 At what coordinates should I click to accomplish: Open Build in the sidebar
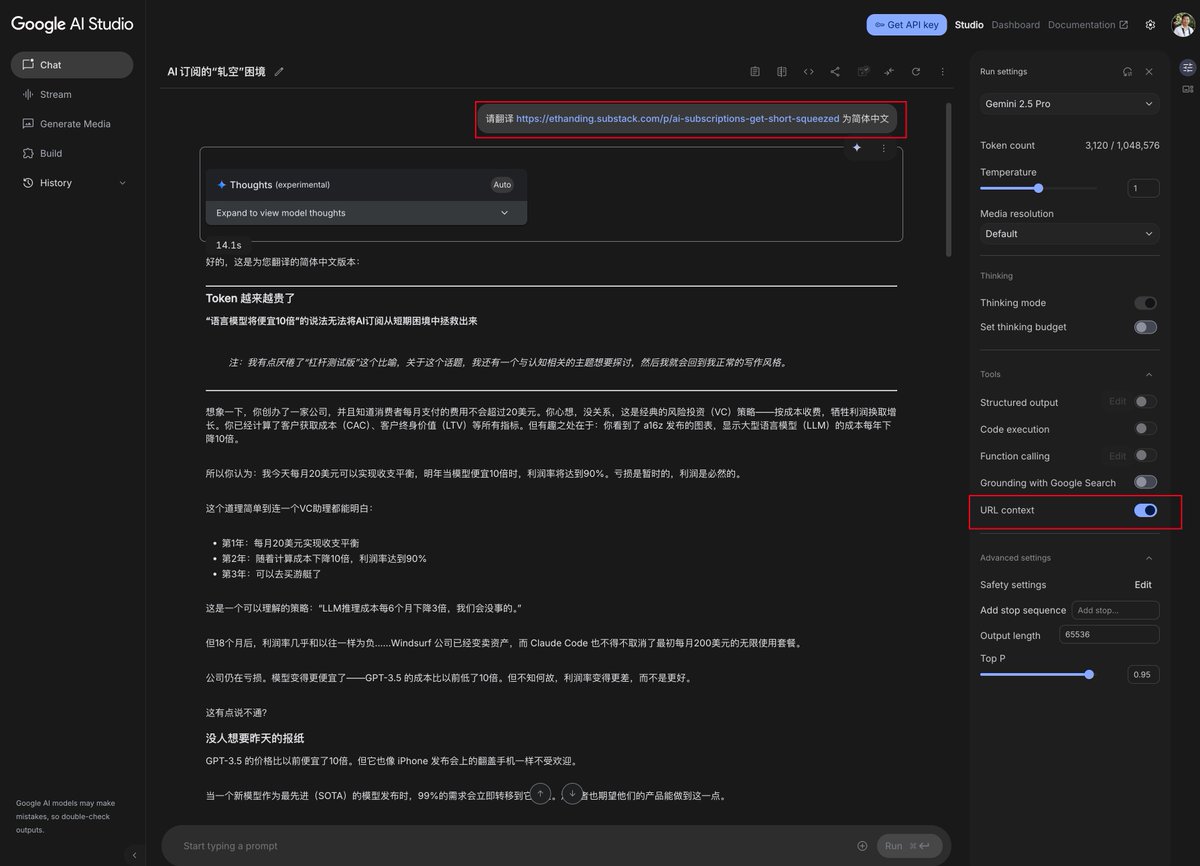(x=72, y=153)
